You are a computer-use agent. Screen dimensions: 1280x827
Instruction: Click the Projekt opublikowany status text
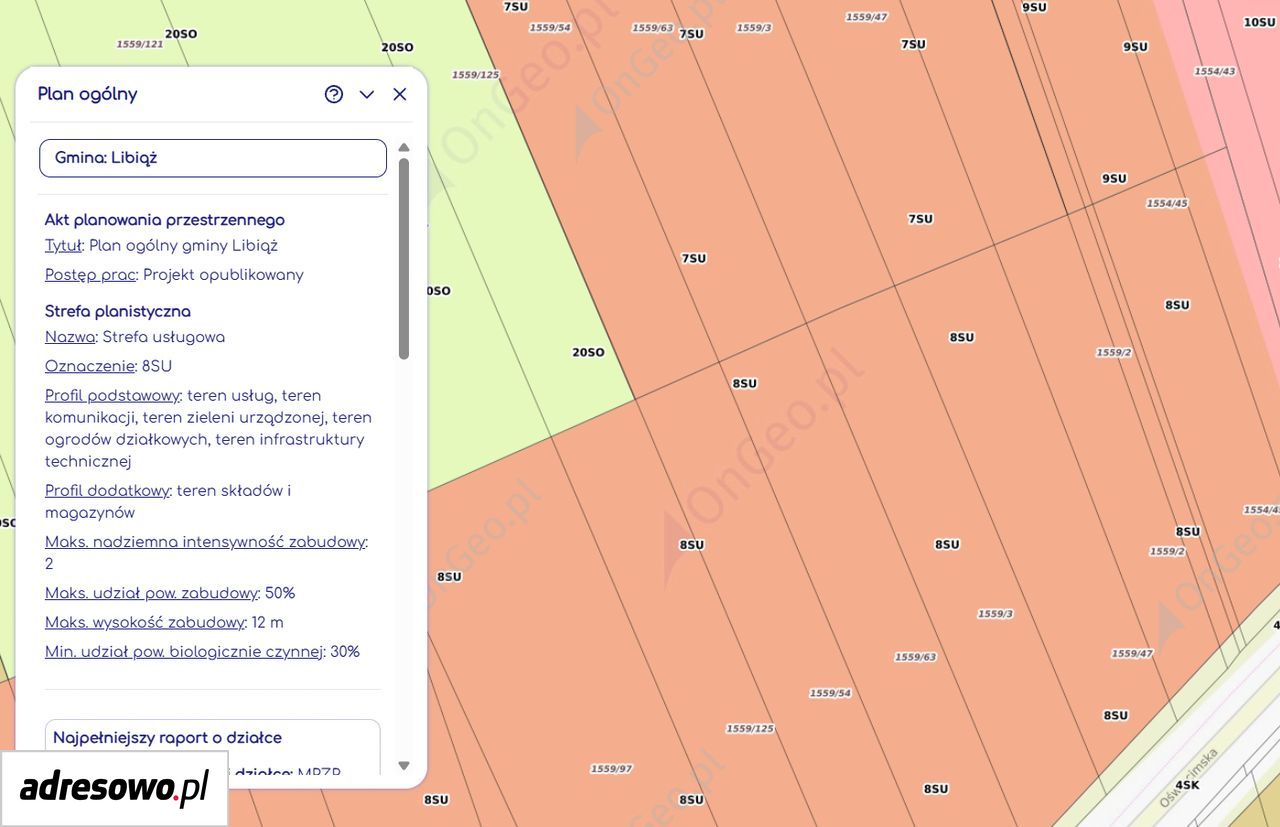[x=223, y=275]
